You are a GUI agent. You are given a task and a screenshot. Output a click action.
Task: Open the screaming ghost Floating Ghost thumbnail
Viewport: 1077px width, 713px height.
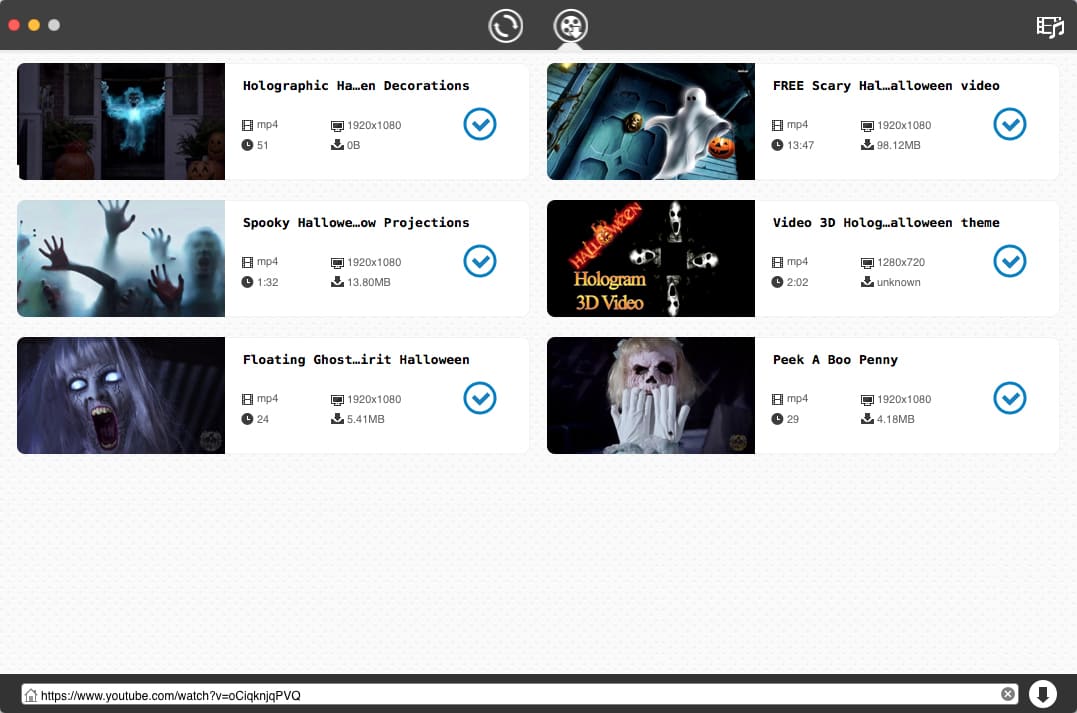click(x=121, y=396)
